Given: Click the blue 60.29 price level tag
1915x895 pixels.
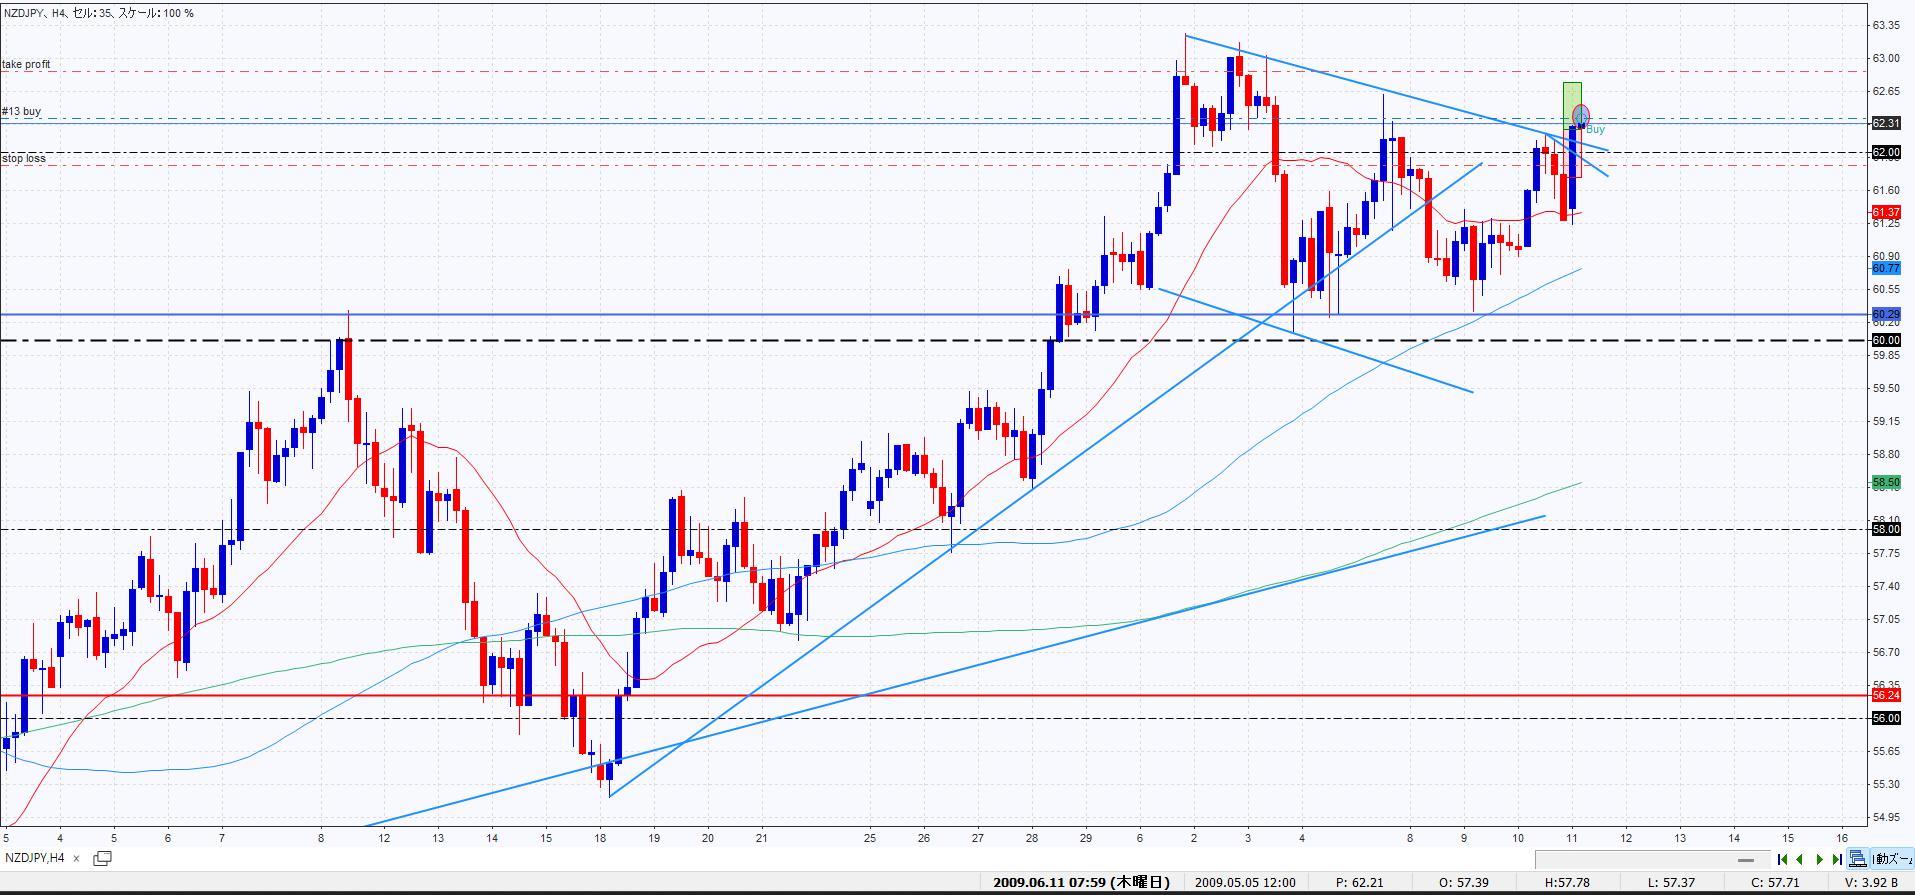Looking at the screenshot, I should pyautogui.click(x=1885, y=314).
